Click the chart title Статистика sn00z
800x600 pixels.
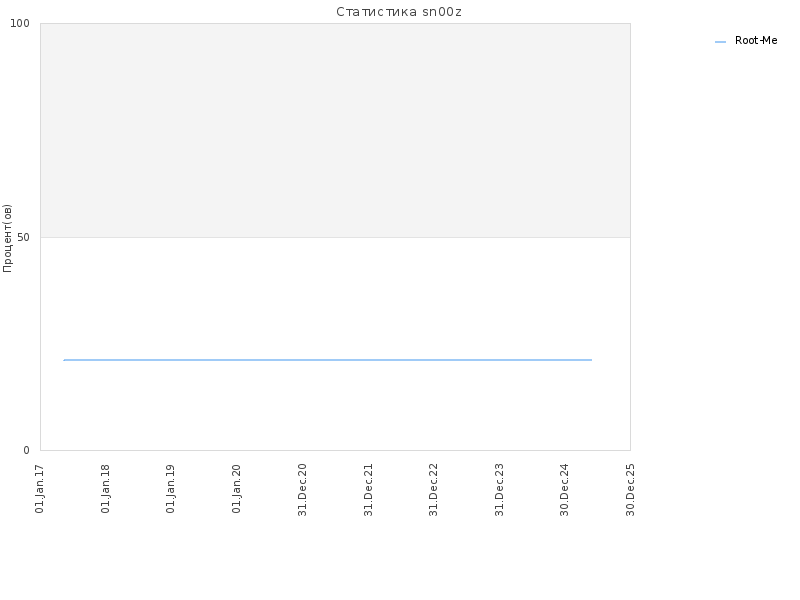(x=399, y=12)
